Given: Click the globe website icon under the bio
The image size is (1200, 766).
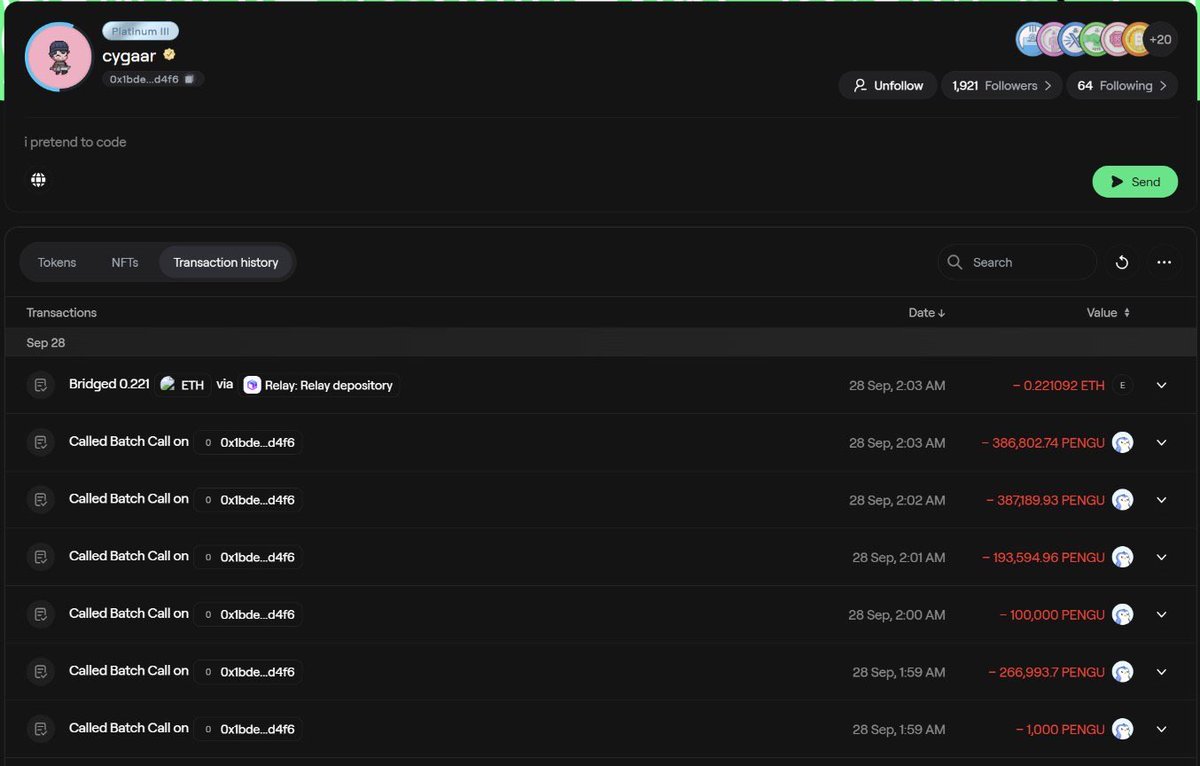Looking at the screenshot, I should (39, 180).
